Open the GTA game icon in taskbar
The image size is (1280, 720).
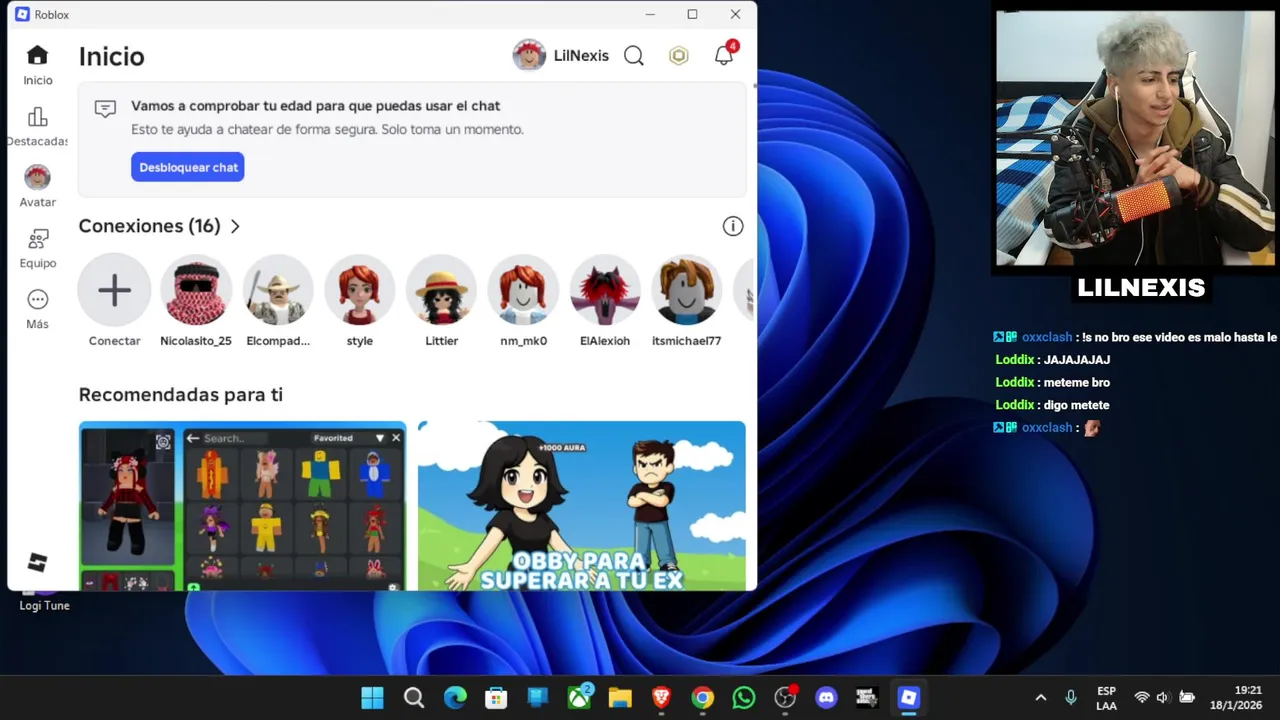867,698
